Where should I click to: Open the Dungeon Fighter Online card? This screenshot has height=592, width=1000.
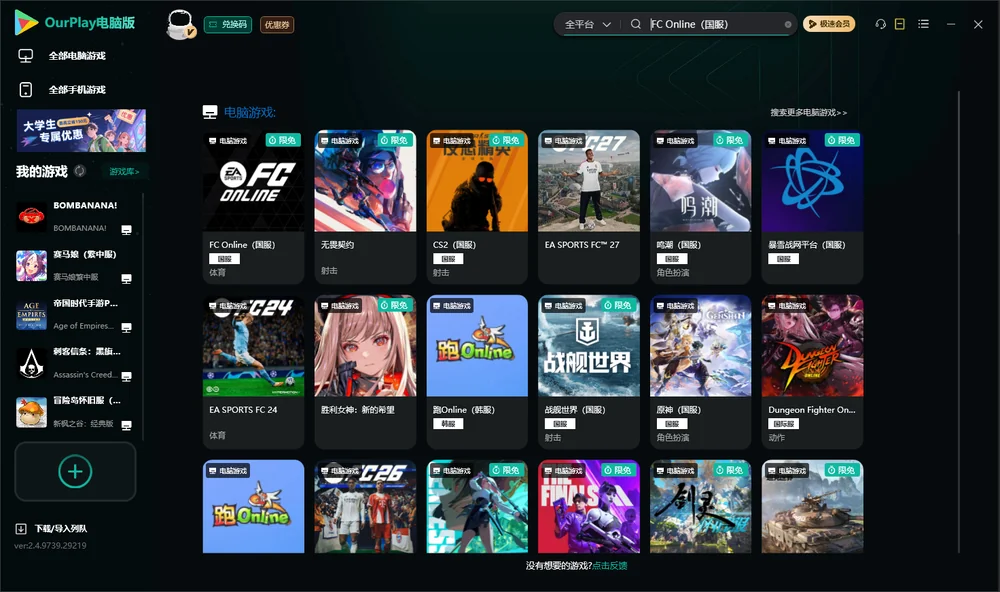(812, 372)
